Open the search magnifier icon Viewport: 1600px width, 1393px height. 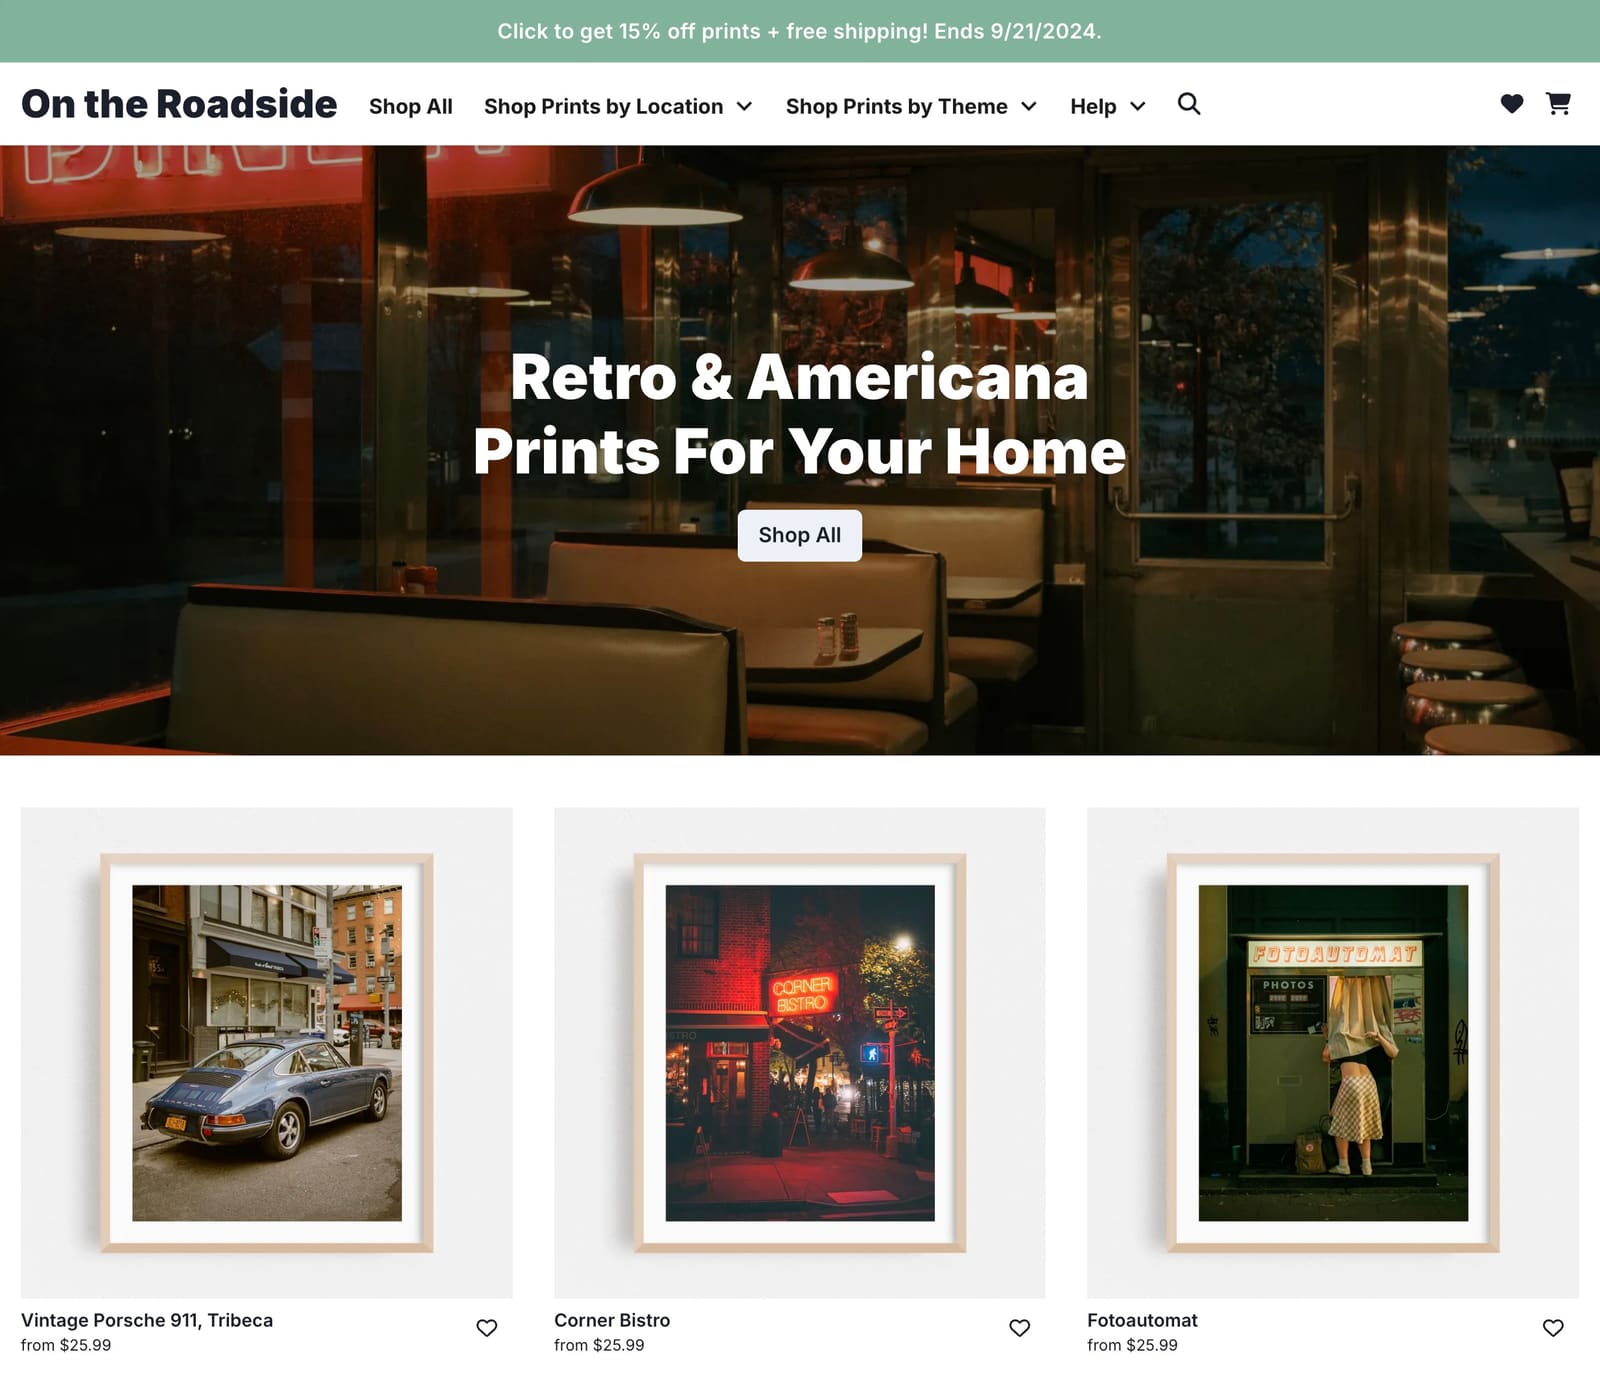tap(1188, 104)
